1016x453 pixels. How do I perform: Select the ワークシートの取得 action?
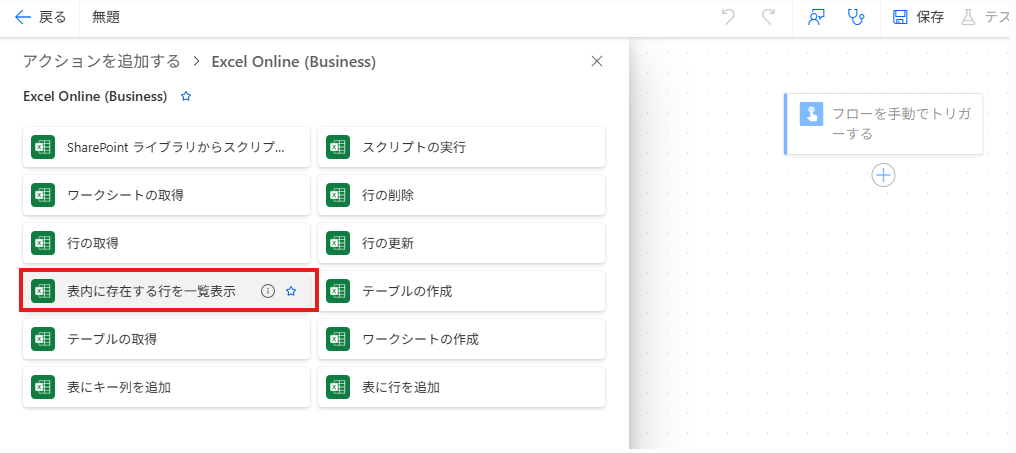[167, 195]
